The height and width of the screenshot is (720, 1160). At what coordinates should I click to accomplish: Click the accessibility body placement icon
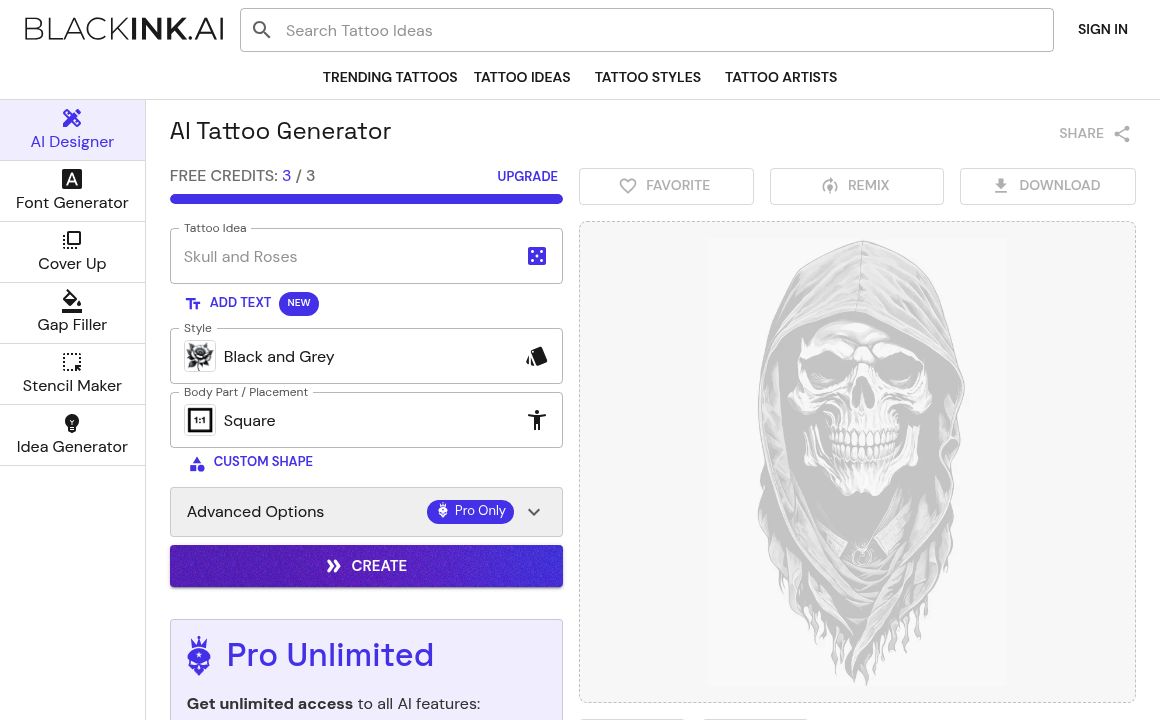537,420
